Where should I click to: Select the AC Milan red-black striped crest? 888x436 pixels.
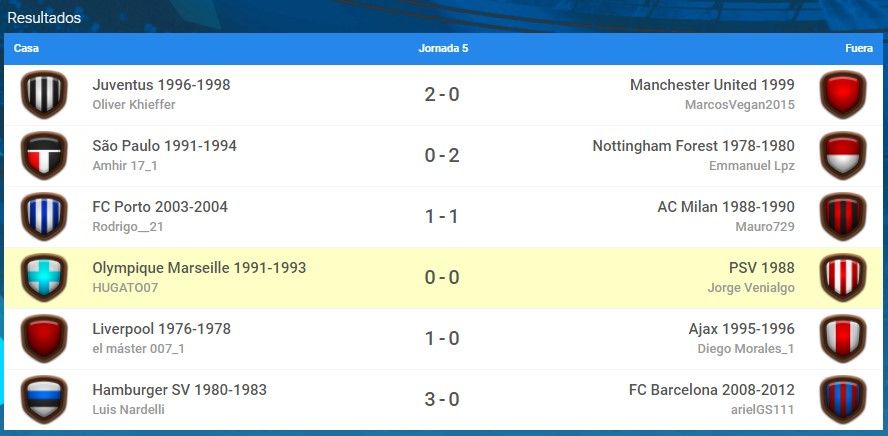pos(843,217)
